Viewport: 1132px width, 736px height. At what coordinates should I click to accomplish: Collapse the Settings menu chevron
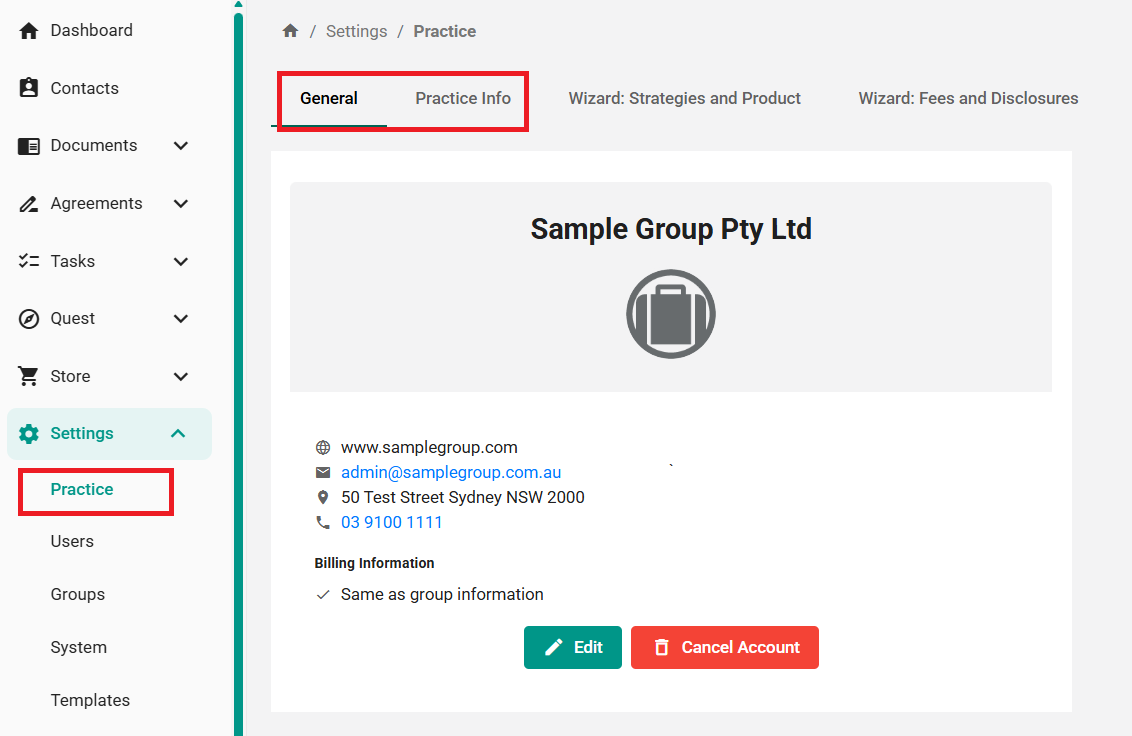[178, 434]
